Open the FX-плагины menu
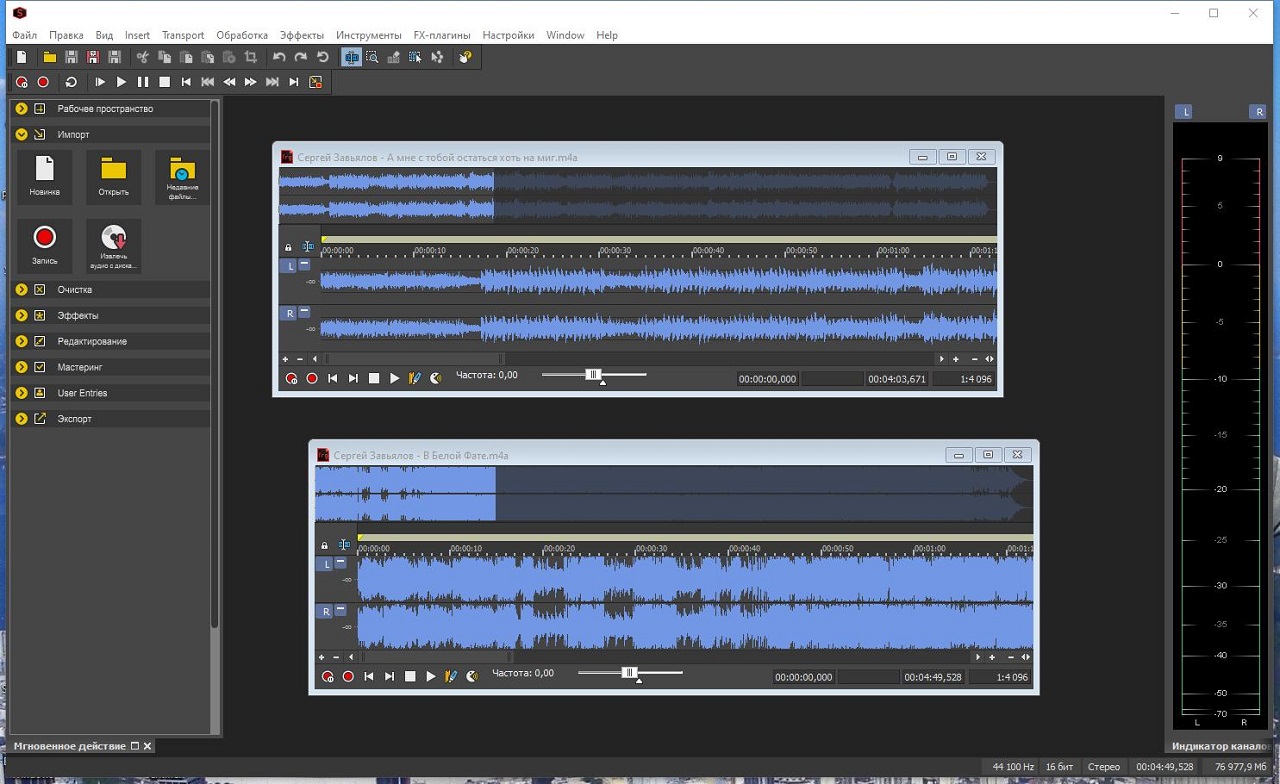This screenshot has width=1280, height=784. pyautogui.click(x=441, y=35)
